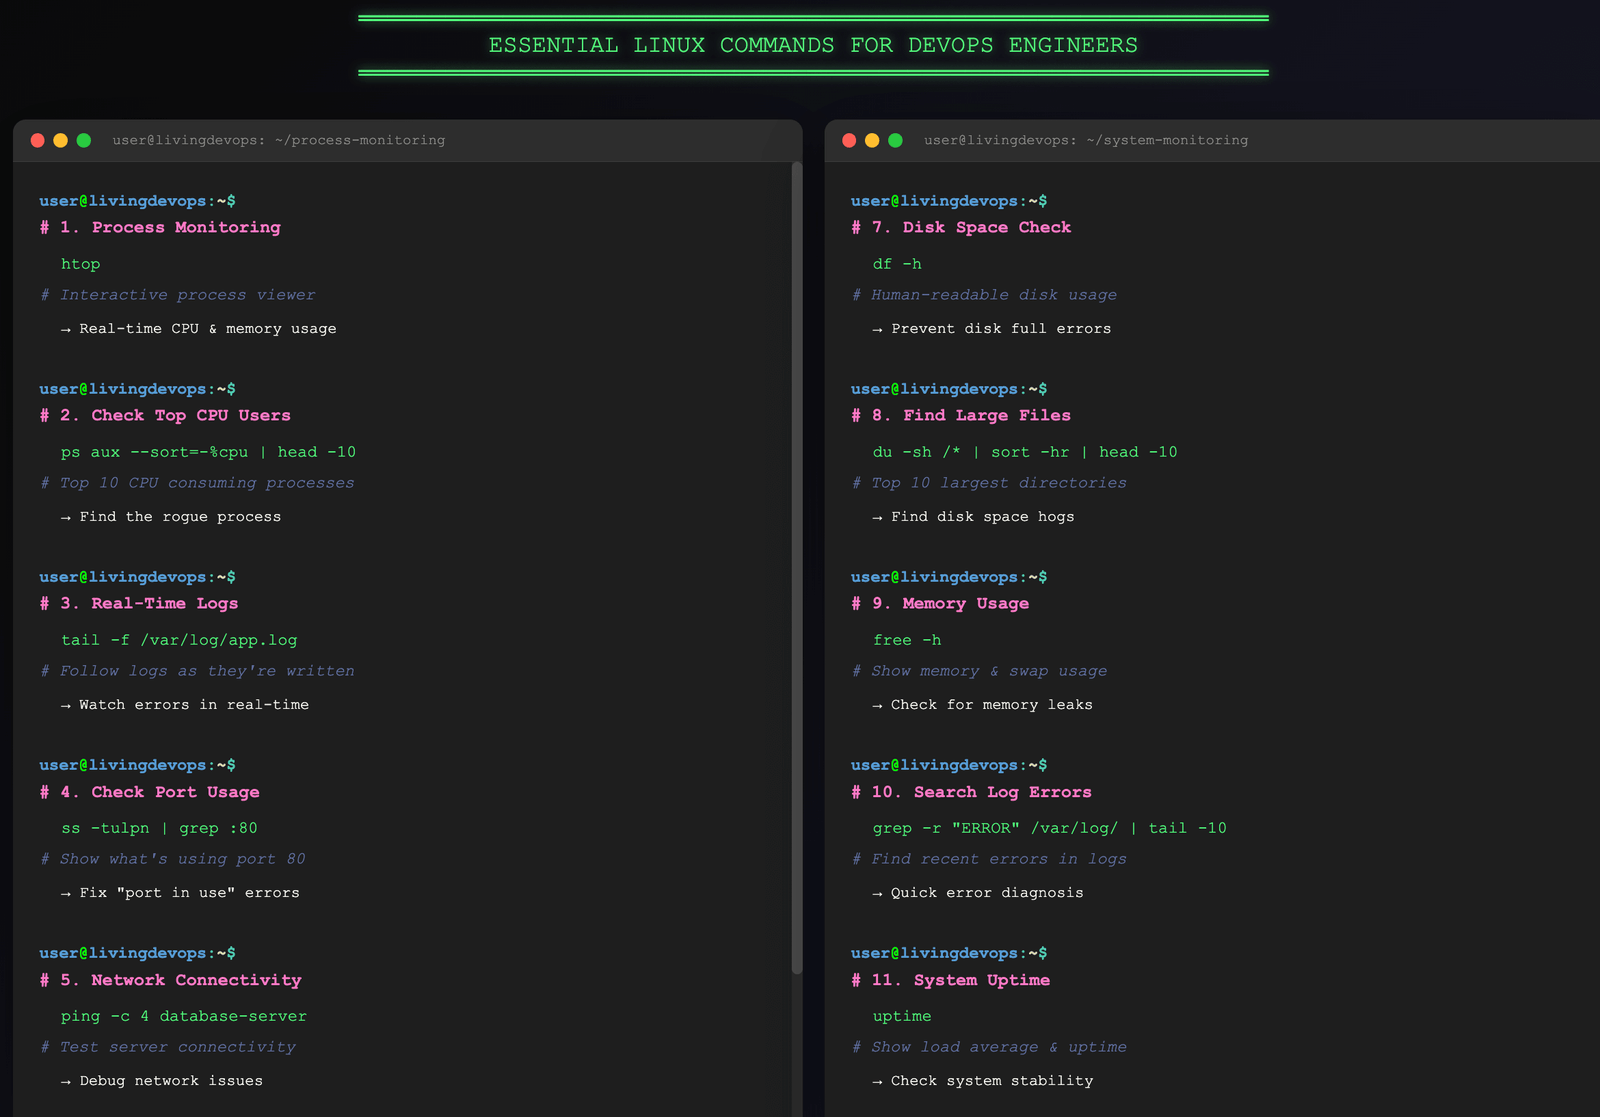The height and width of the screenshot is (1117, 1600).
Task: Click red close dot of process-monitoring terminal
Action: point(38,140)
